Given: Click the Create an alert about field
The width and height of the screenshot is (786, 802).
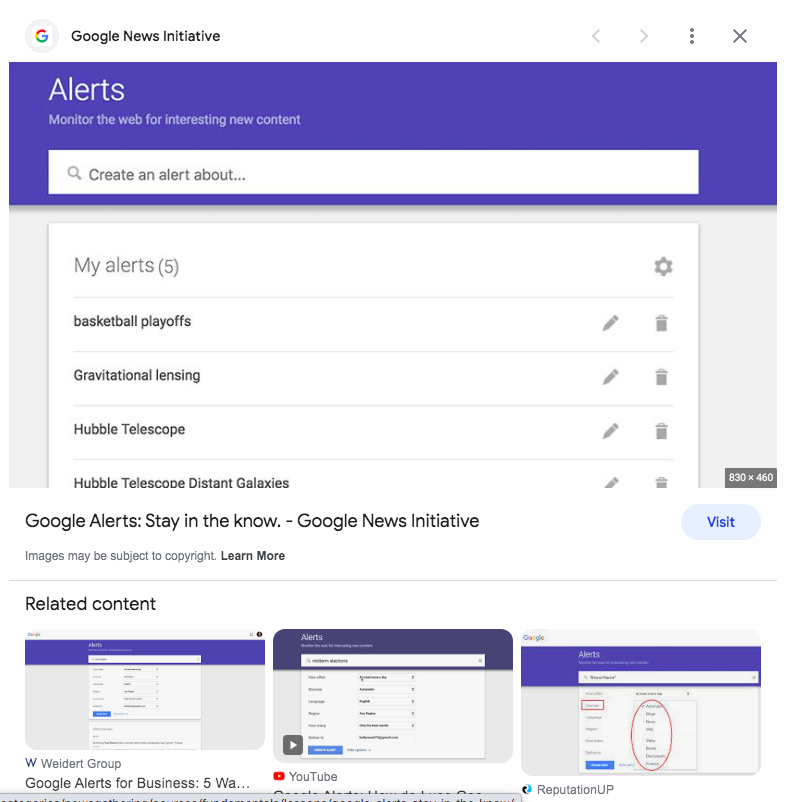Looking at the screenshot, I should click(x=373, y=172).
